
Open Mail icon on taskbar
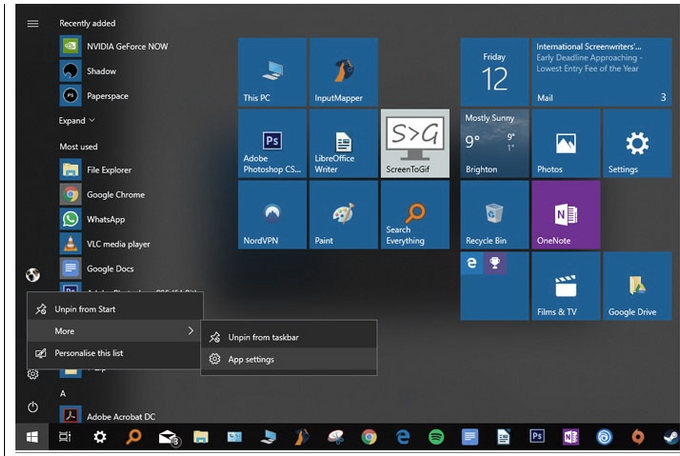(168, 437)
